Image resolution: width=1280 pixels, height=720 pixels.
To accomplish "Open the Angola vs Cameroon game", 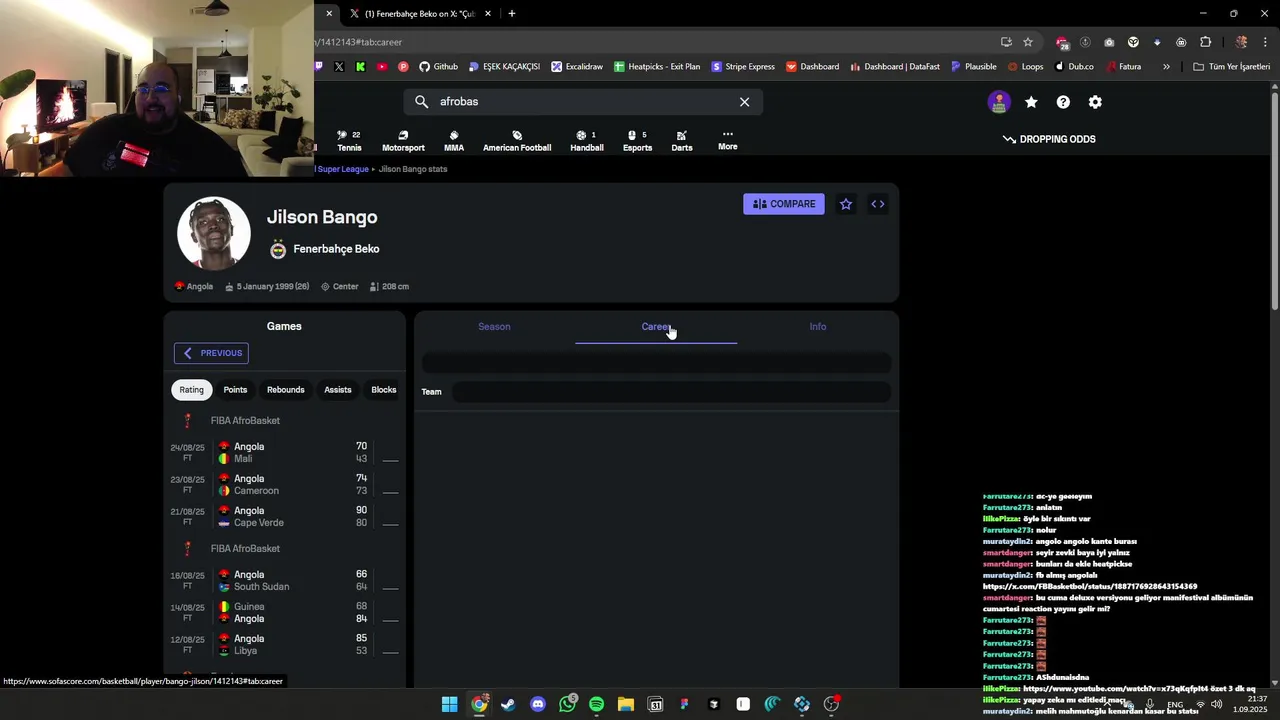I will point(285,485).
